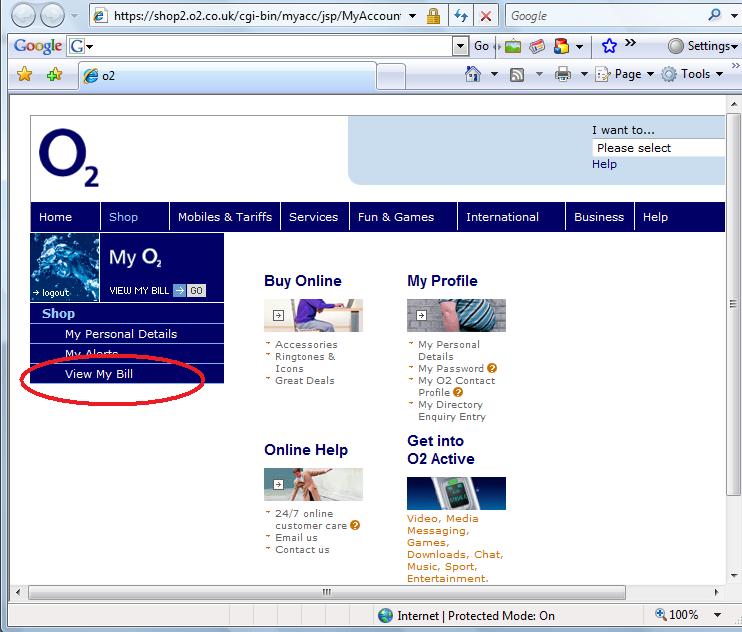The width and height of the screenshot is (742, 632).
Task: Click the Favorites Center star icon
Action: [24, 74]
